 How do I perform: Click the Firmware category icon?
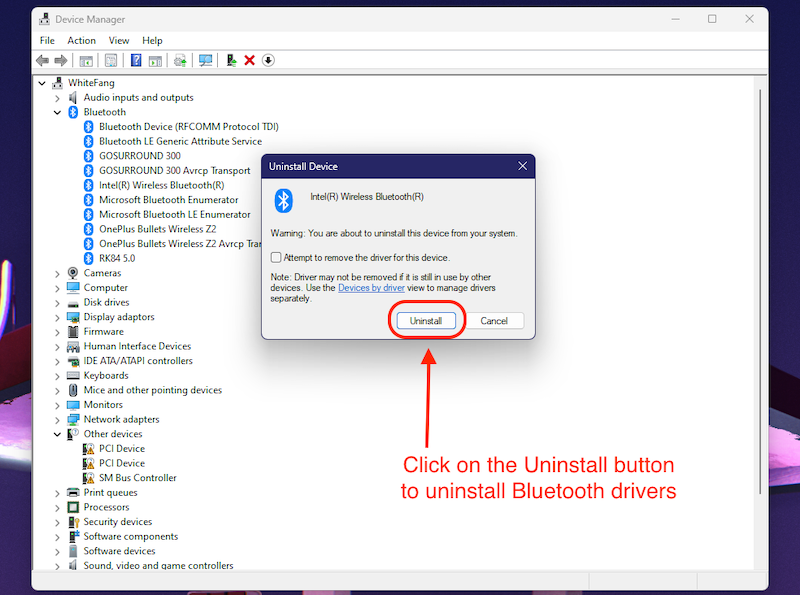(x=73, y=332)
